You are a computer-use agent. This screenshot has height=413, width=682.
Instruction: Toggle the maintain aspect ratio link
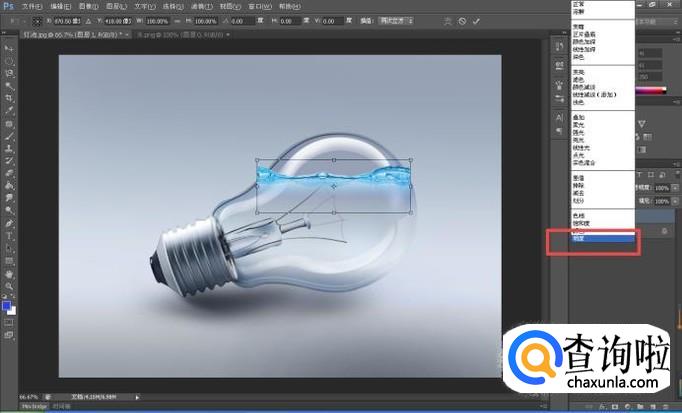pos(177,20)
